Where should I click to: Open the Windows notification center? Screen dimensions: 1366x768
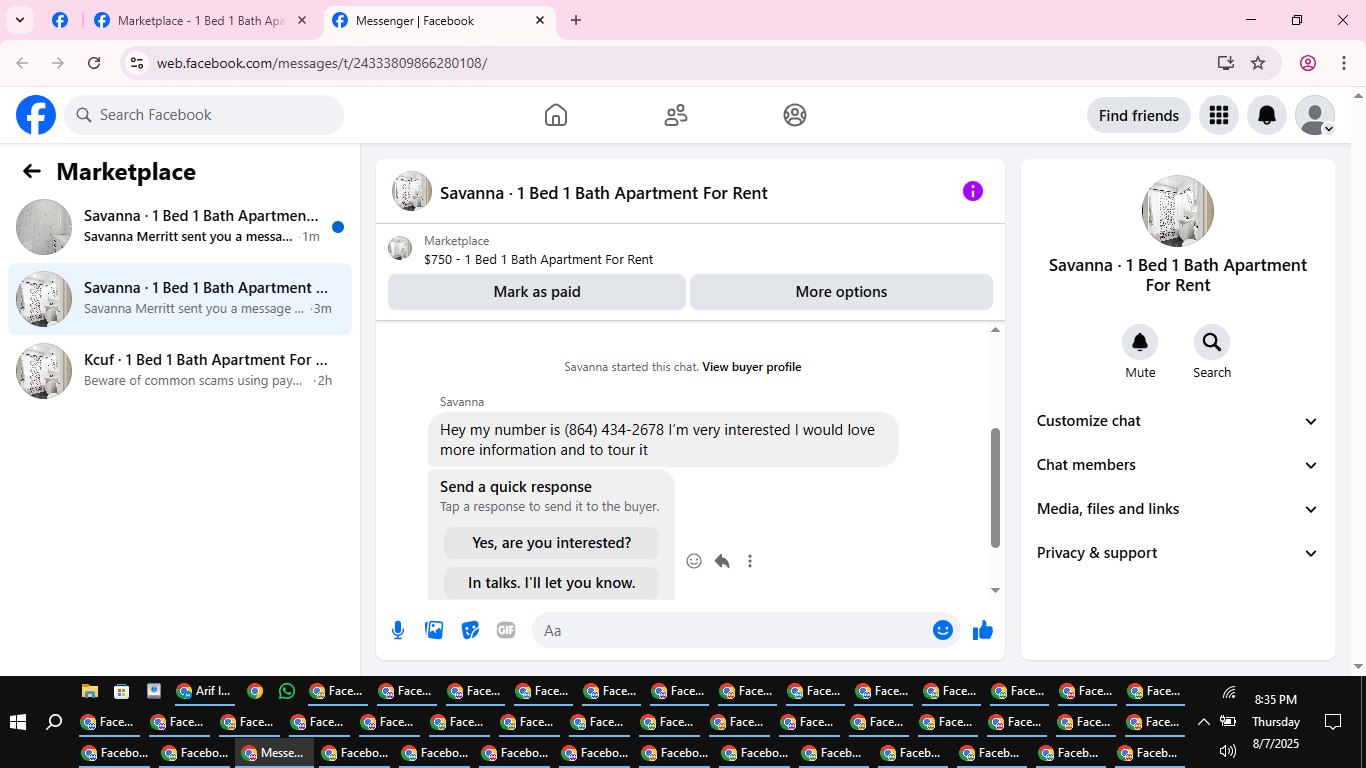[1333, 722]
